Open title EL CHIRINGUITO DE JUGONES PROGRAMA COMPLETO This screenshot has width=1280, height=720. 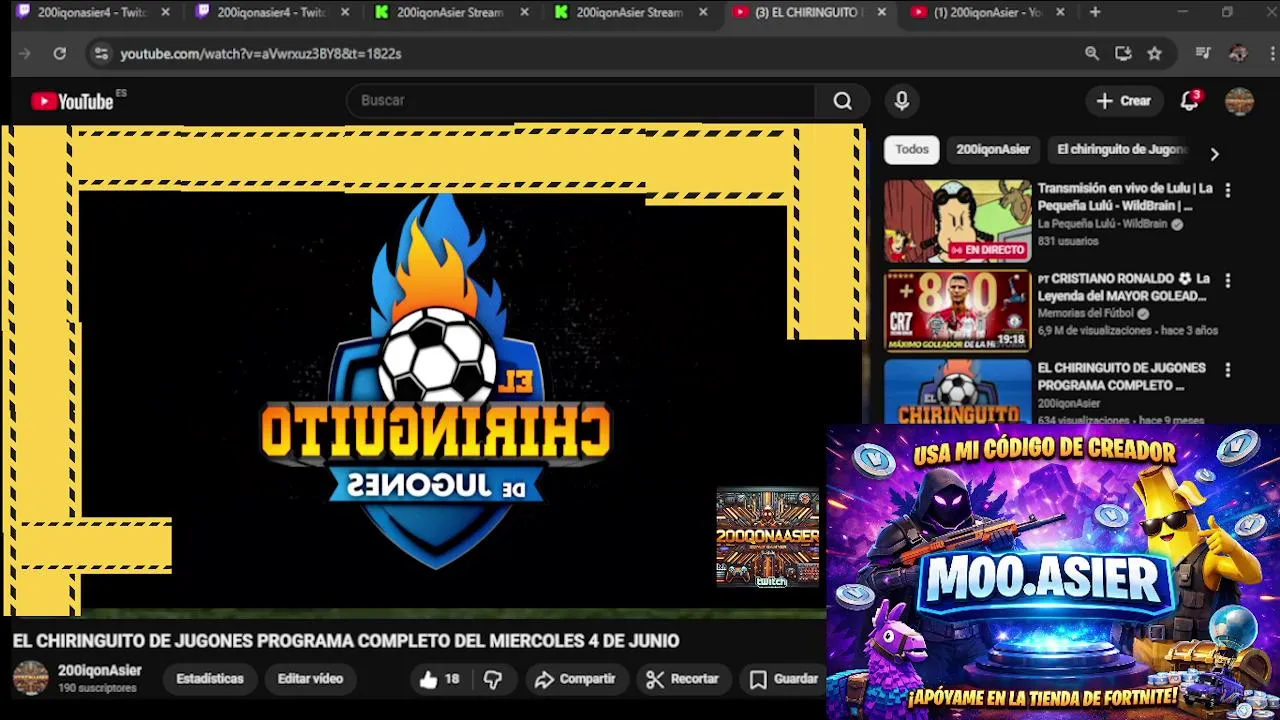1121,377
